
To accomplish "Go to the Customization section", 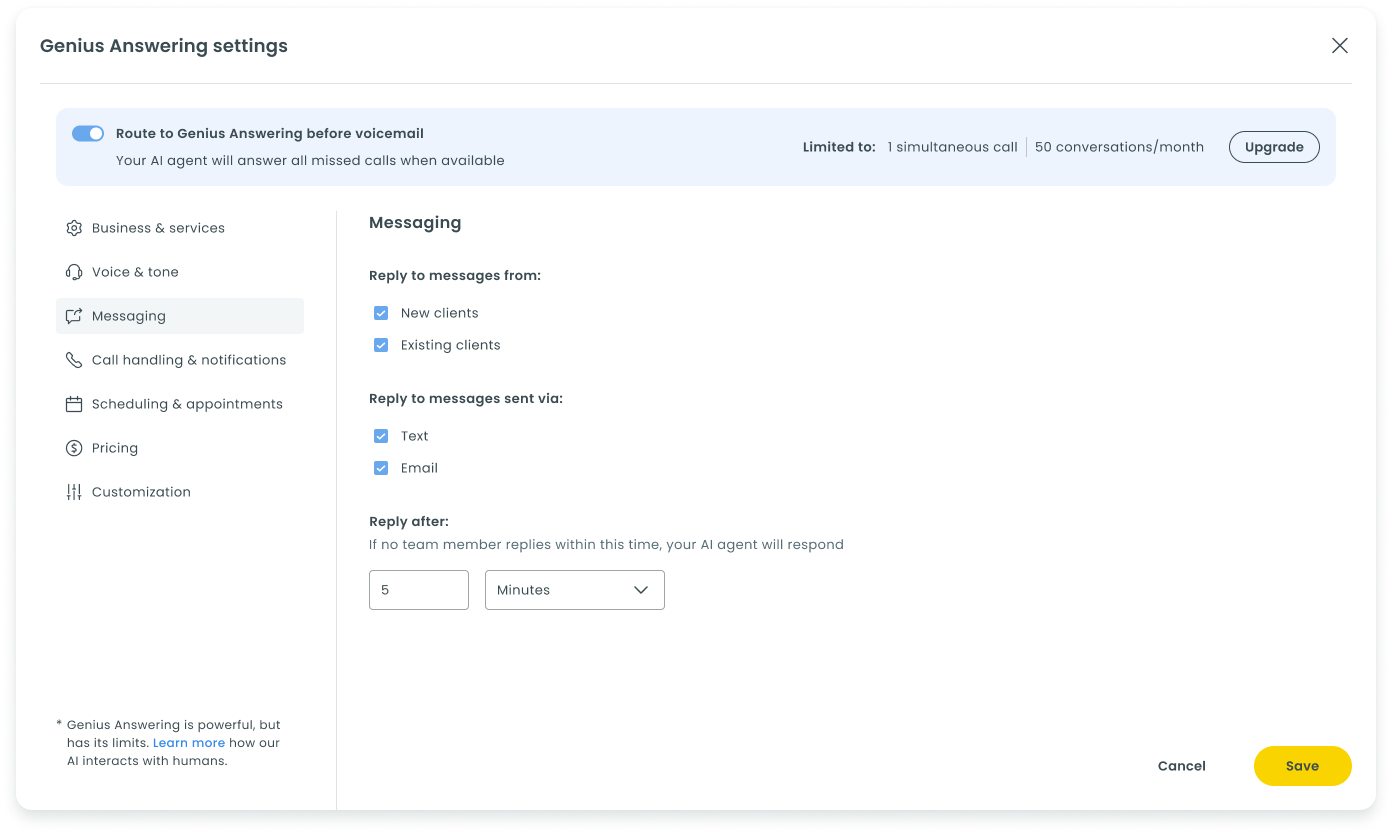I will point(180,492).
